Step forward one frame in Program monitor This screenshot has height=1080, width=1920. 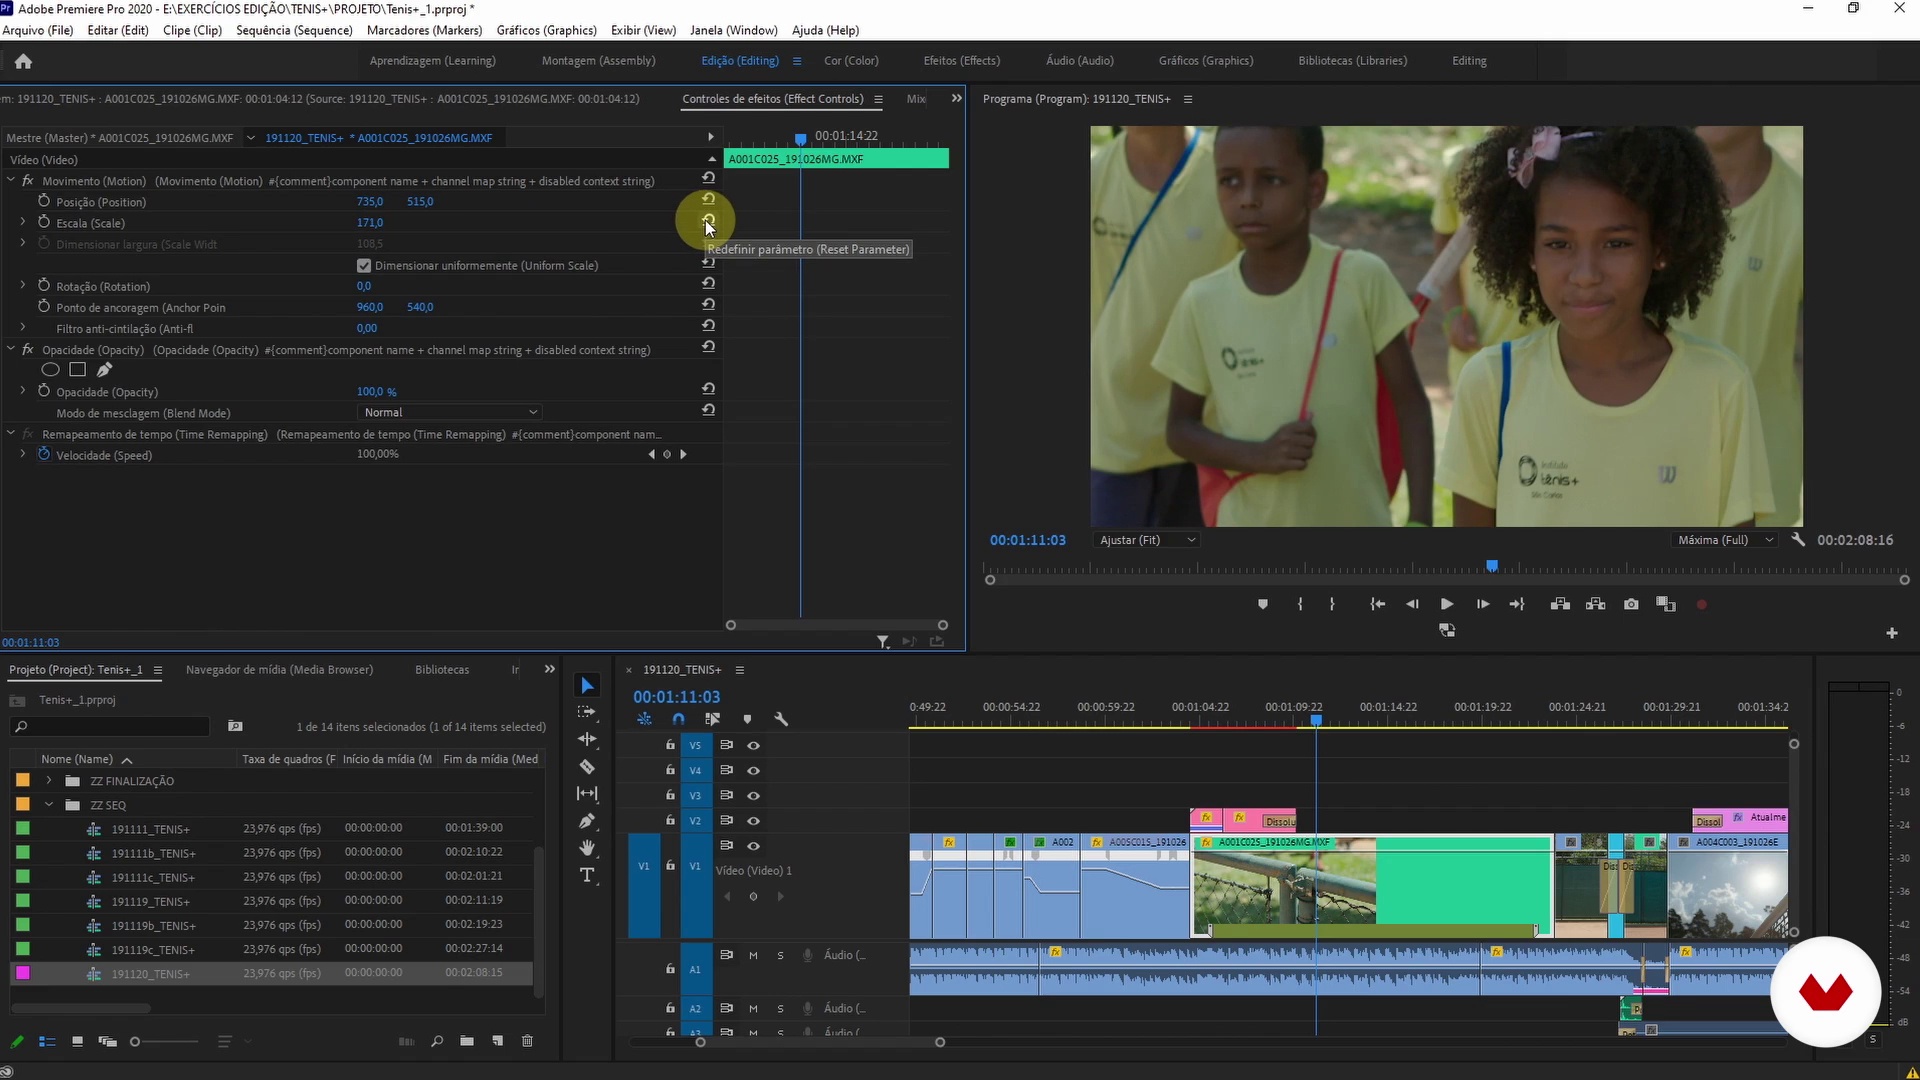[x=1482, y=604]
